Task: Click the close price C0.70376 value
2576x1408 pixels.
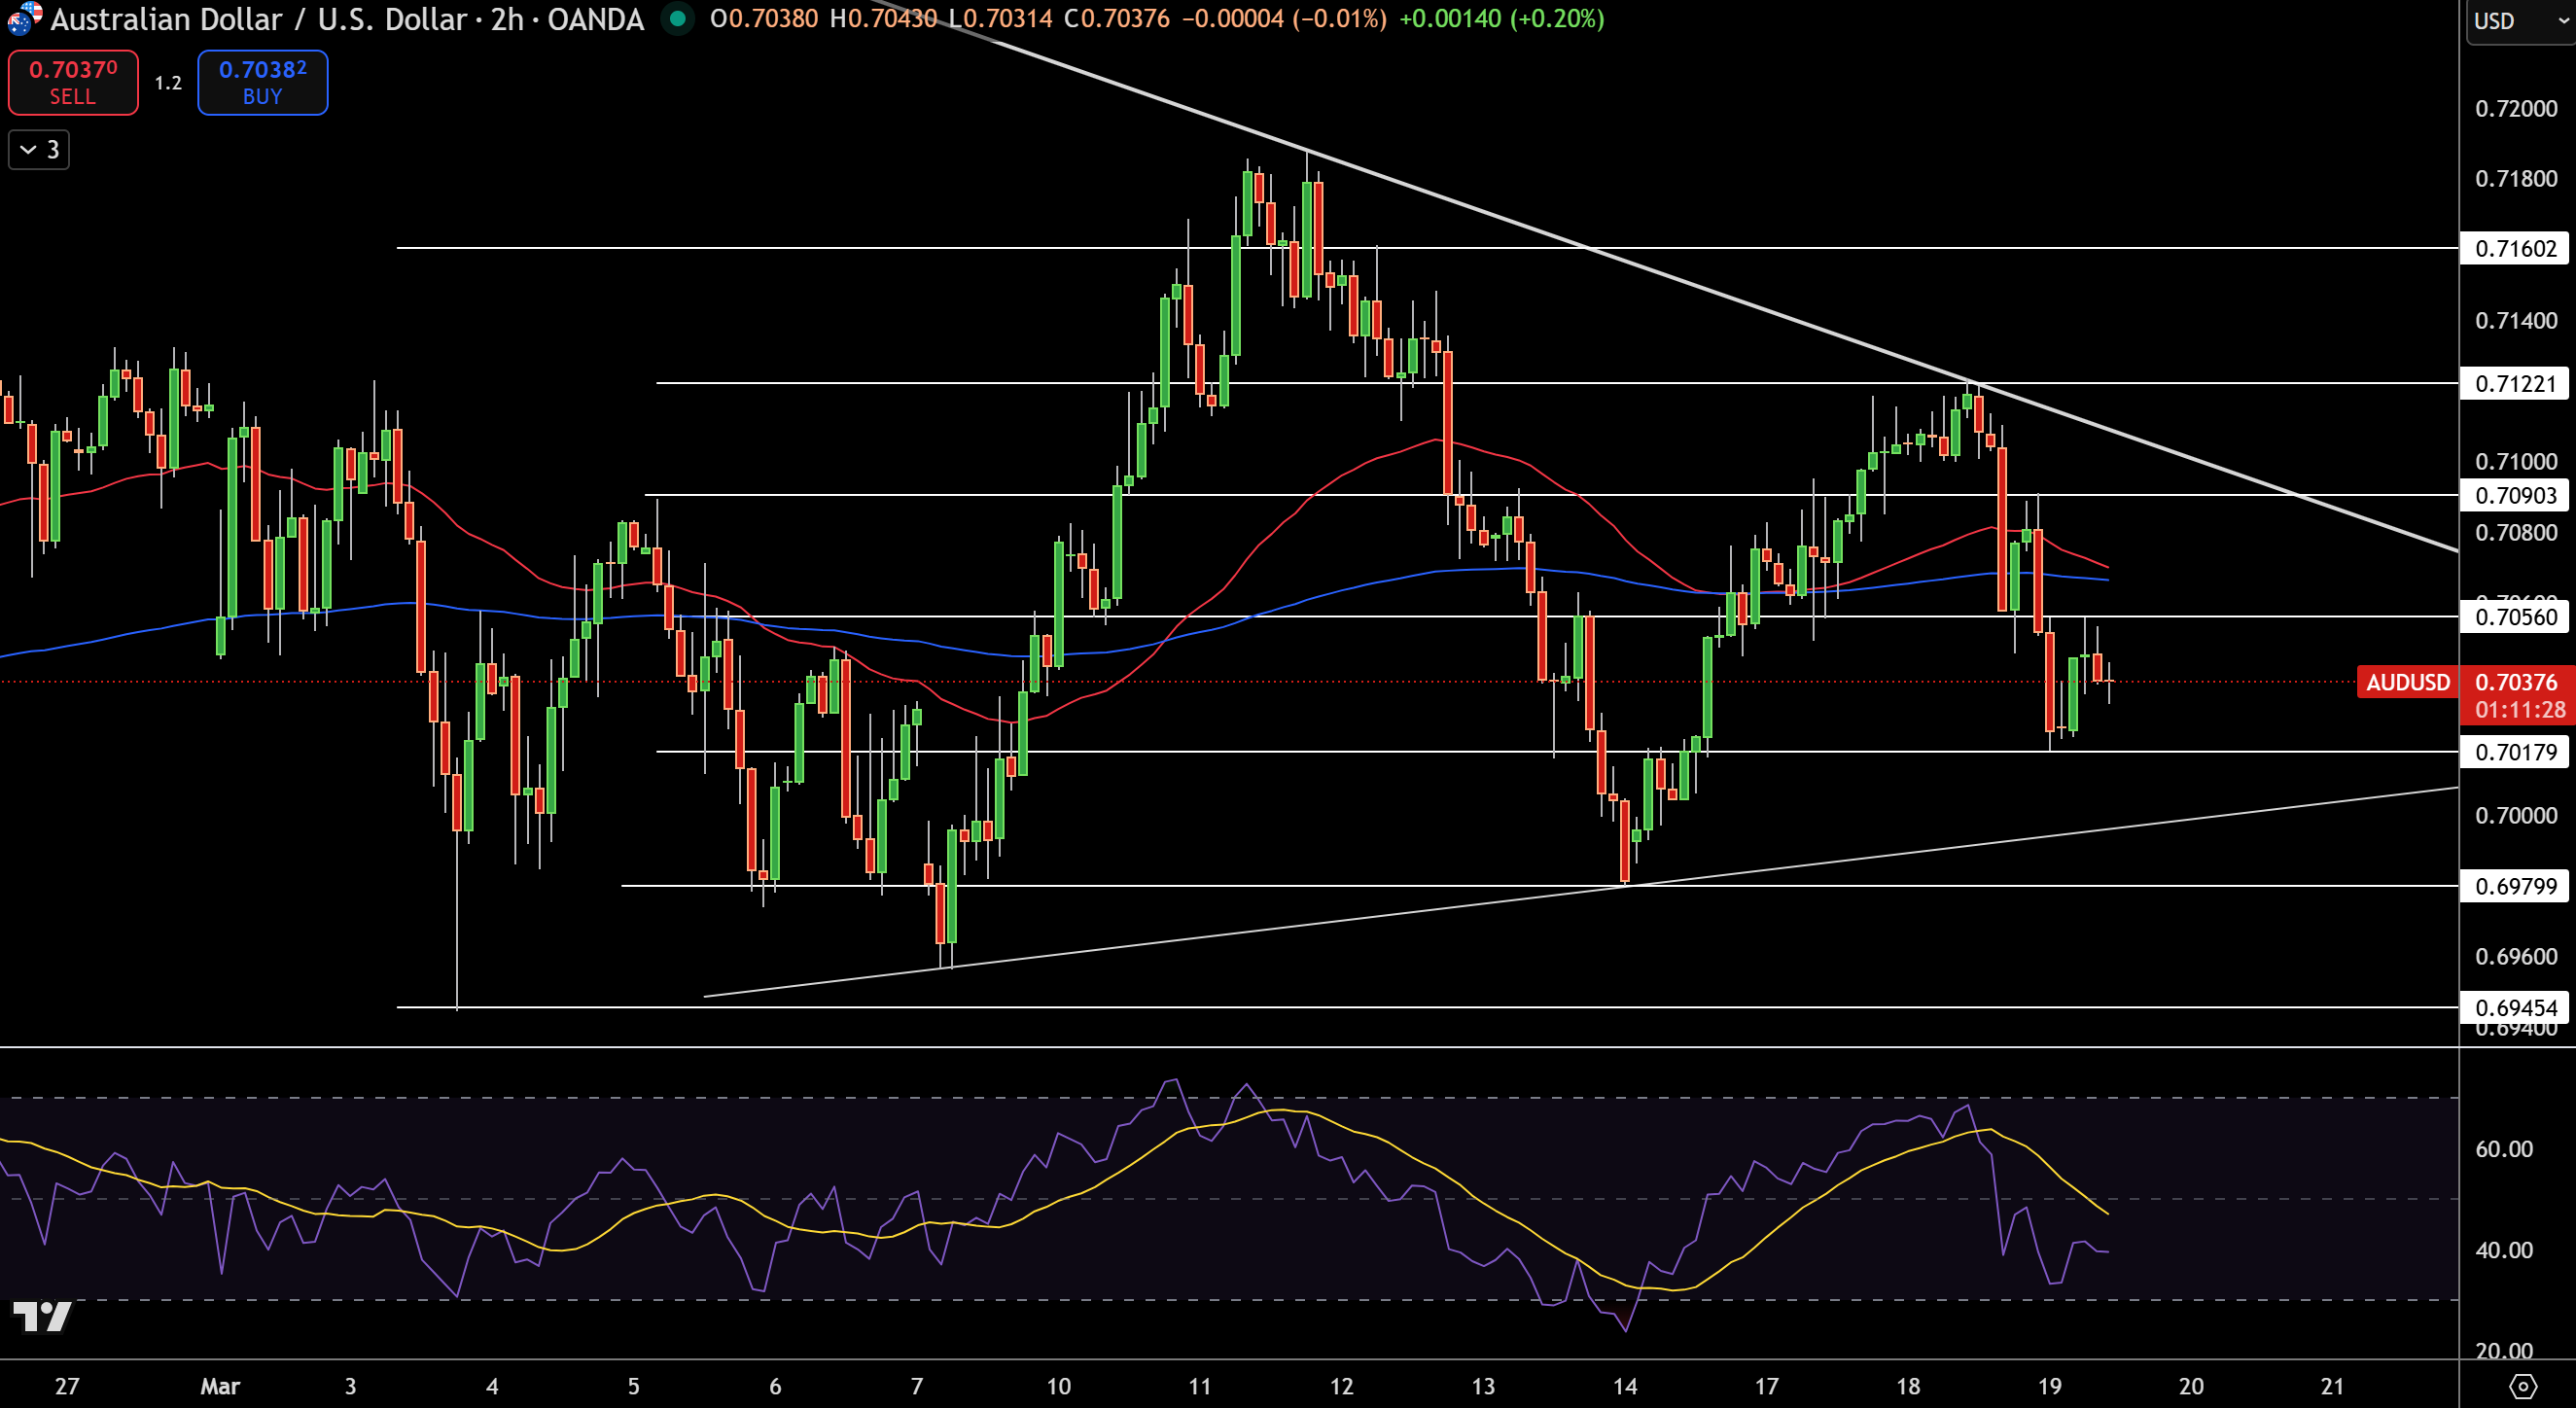Action: click(1117, 18)
